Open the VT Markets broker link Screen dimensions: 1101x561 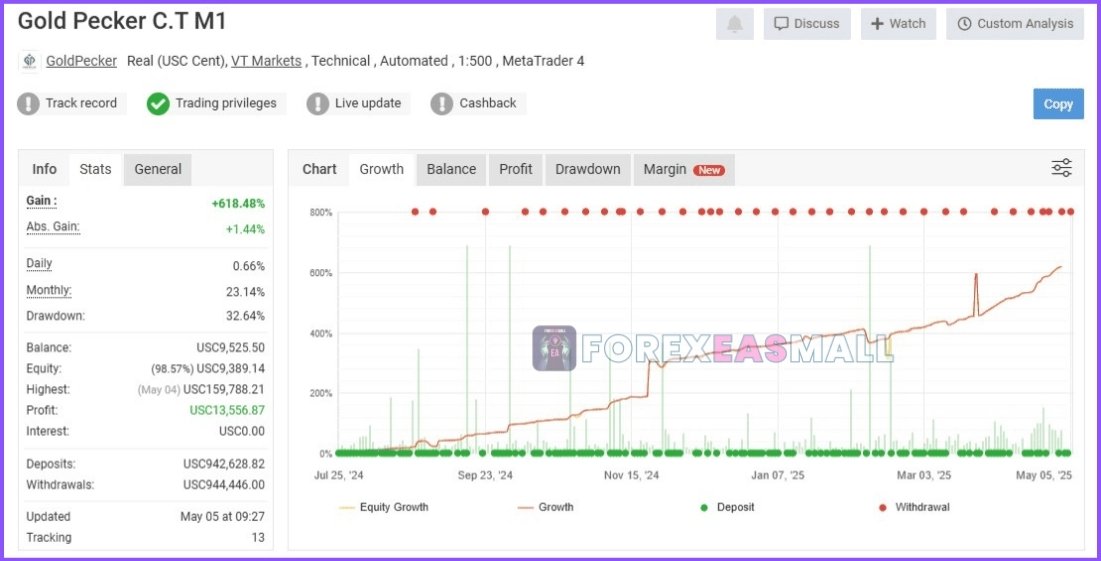tap(266, 61)
